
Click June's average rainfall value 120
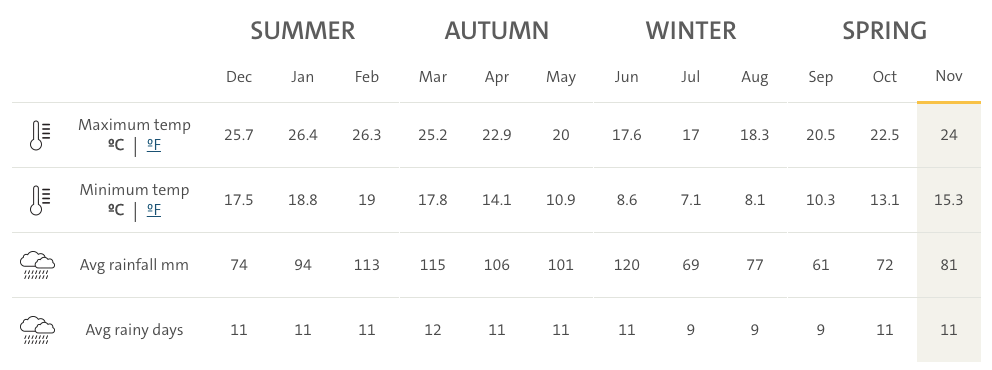coord(626,265)
